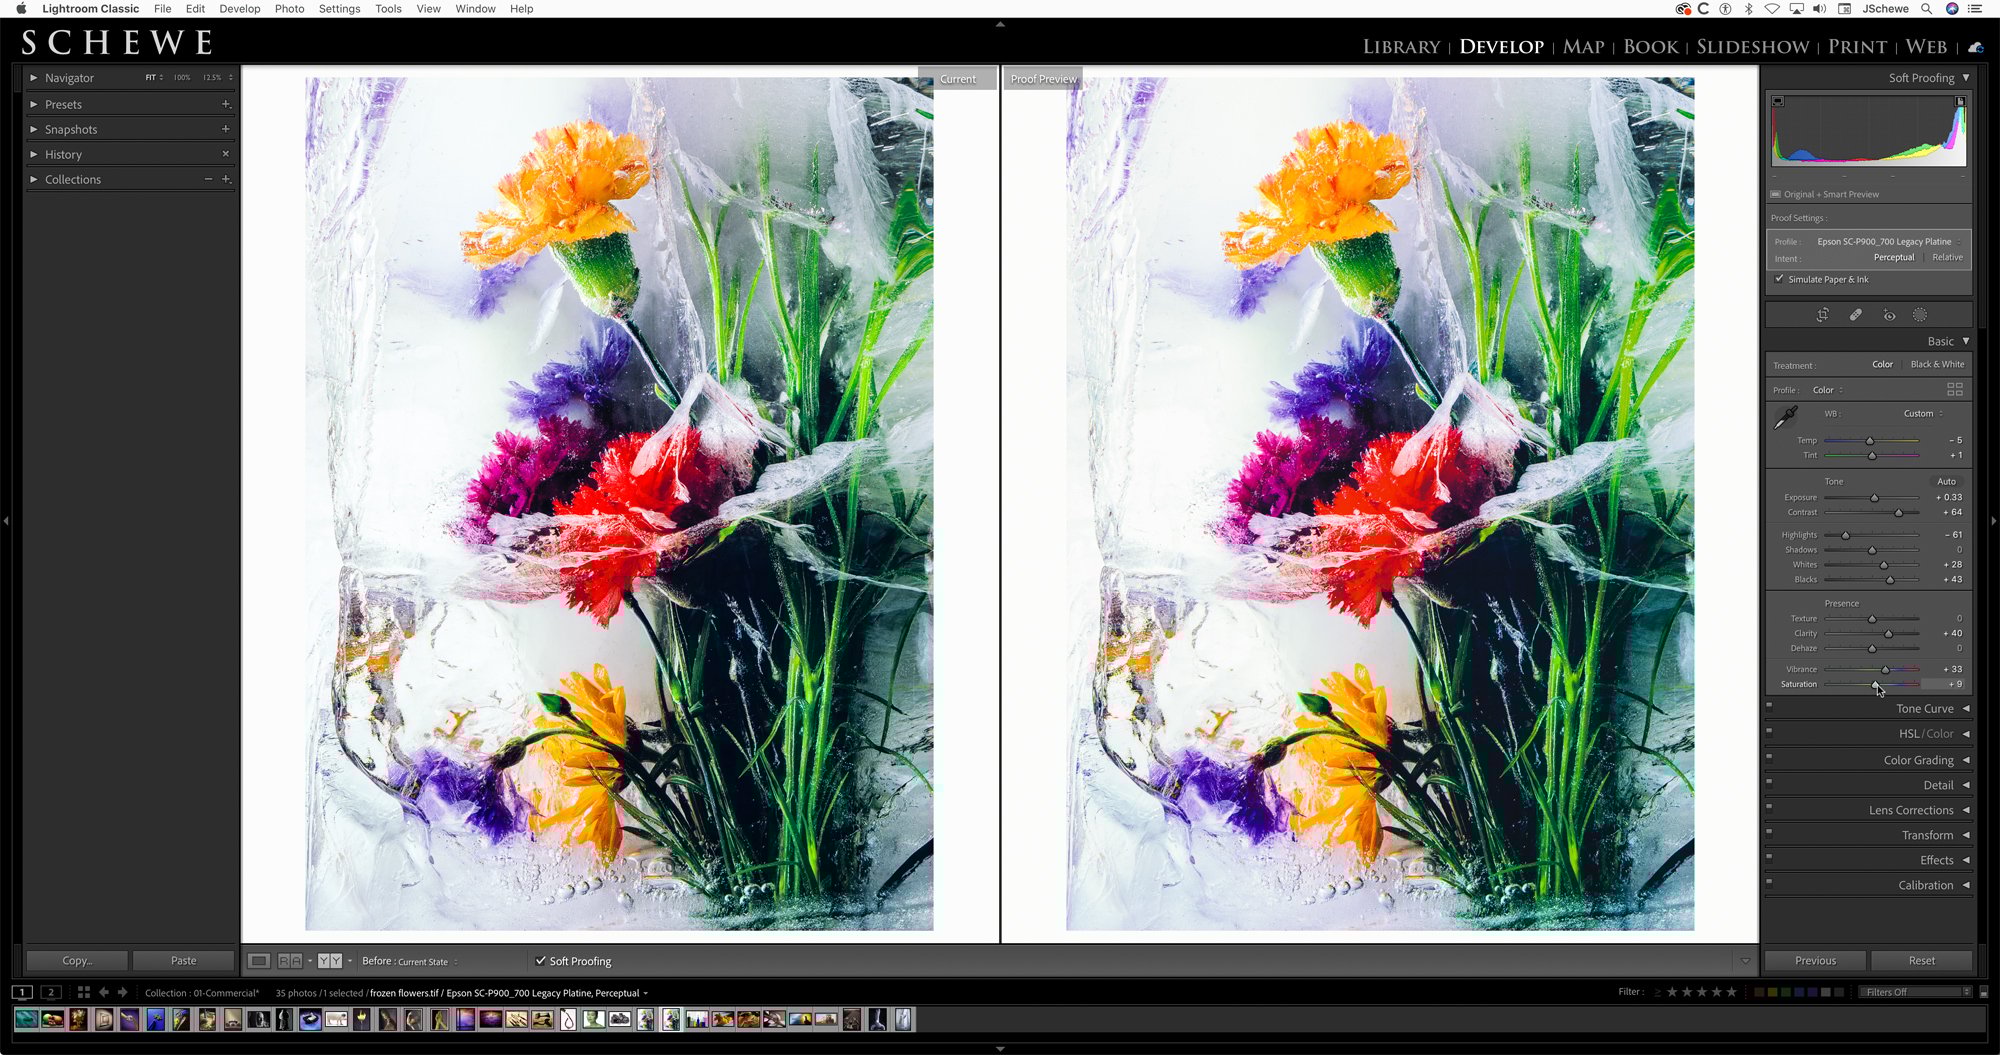Open the Photo menu
Viewport: 2000px width, 1055px height.
click(289, 9)
